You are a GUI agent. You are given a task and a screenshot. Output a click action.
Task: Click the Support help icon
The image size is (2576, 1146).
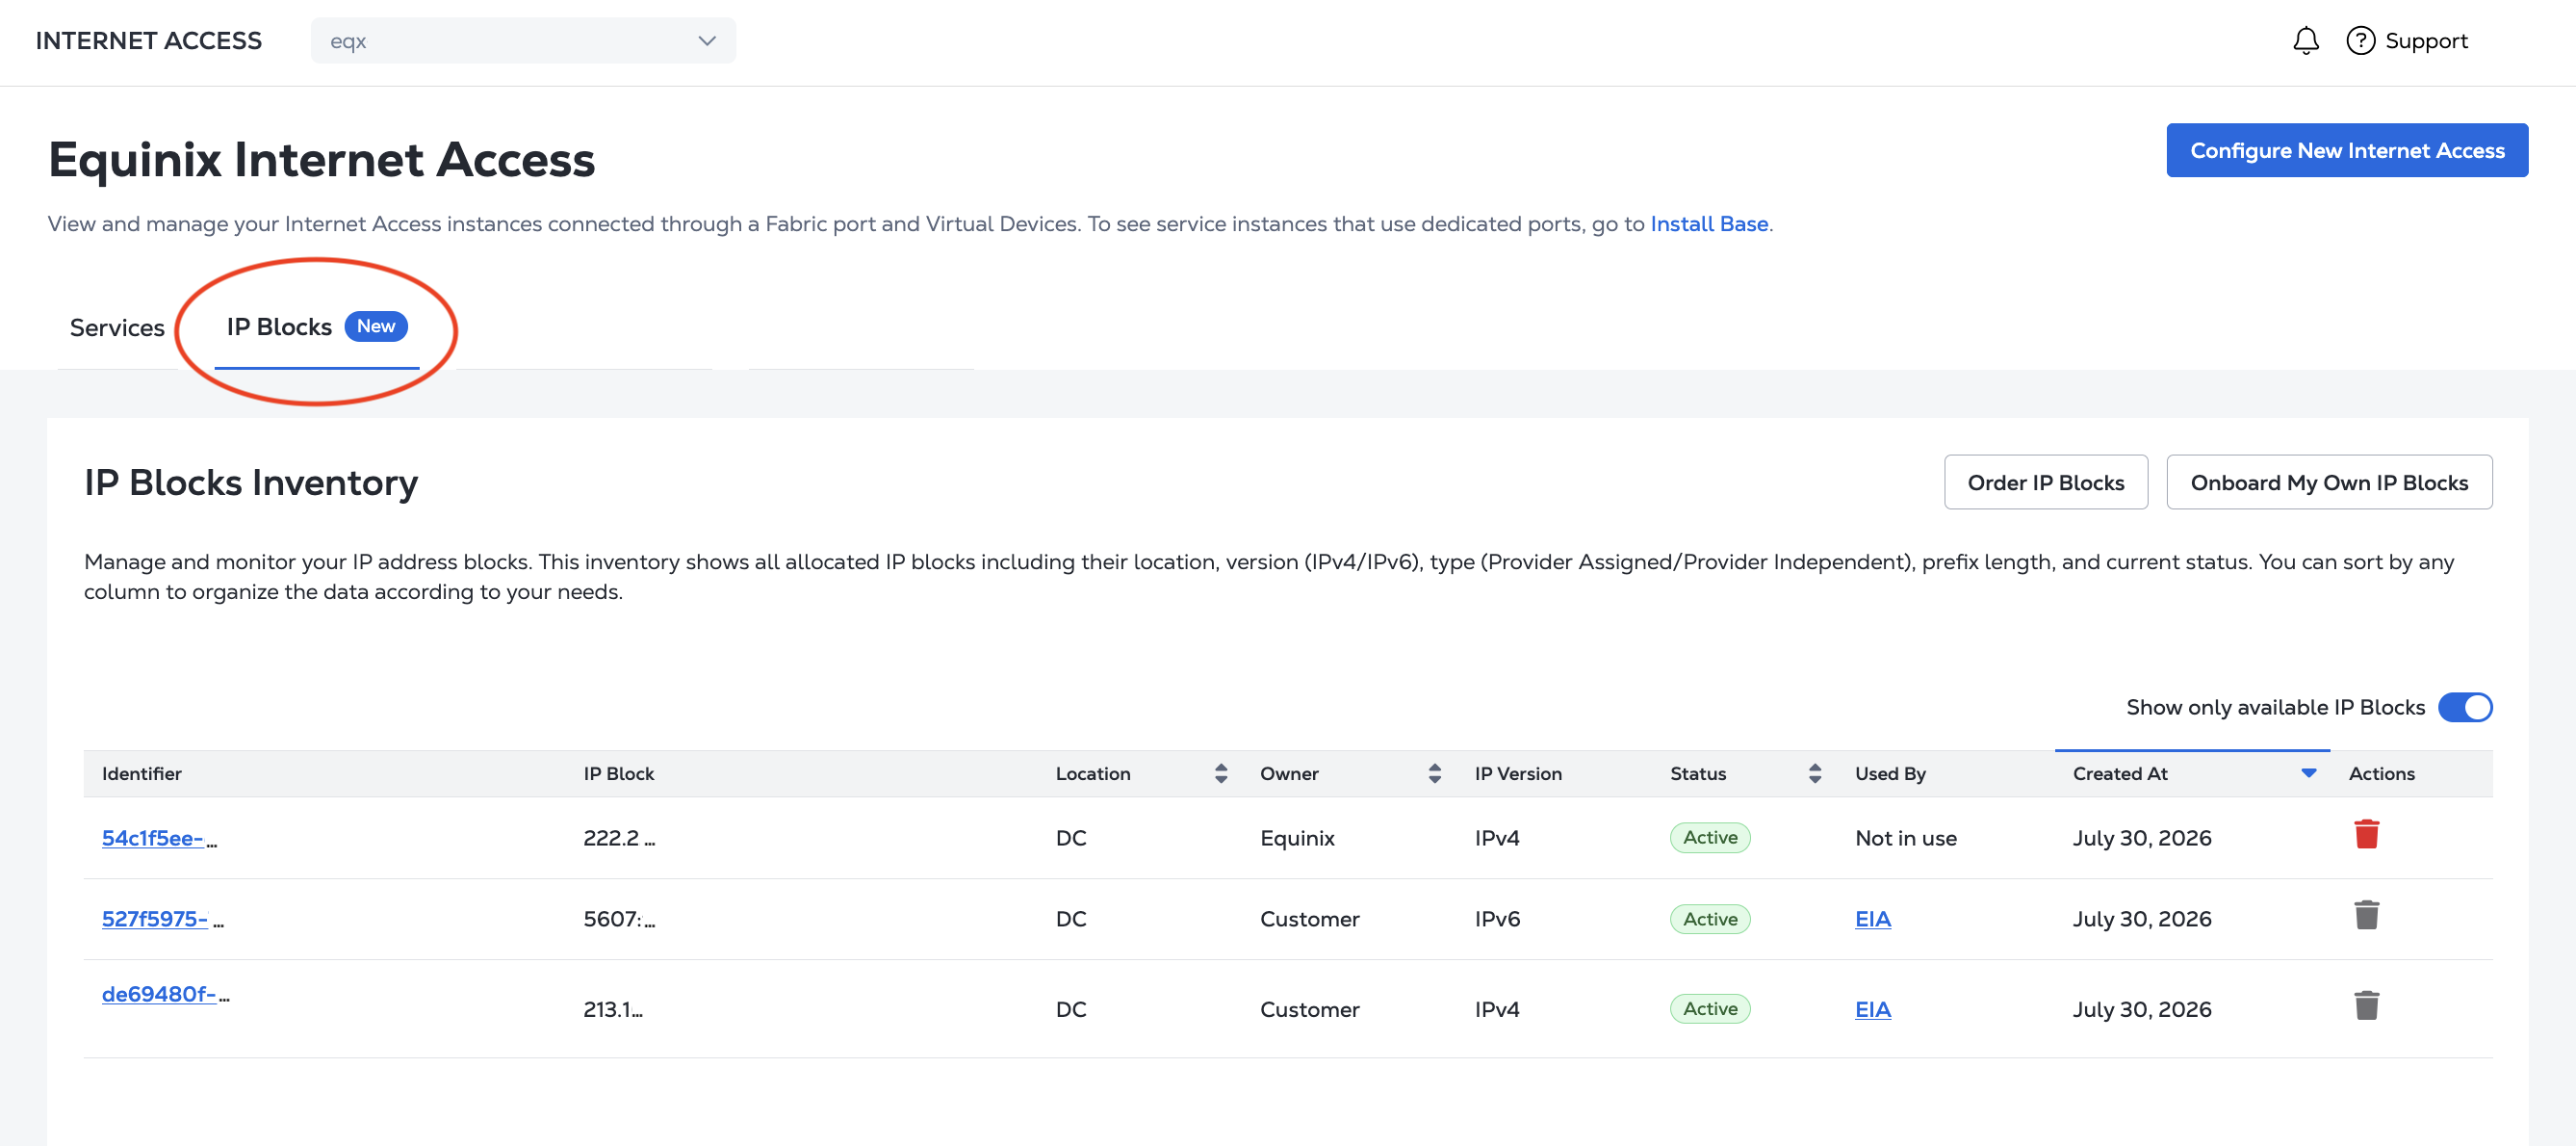pos(2360,41)
